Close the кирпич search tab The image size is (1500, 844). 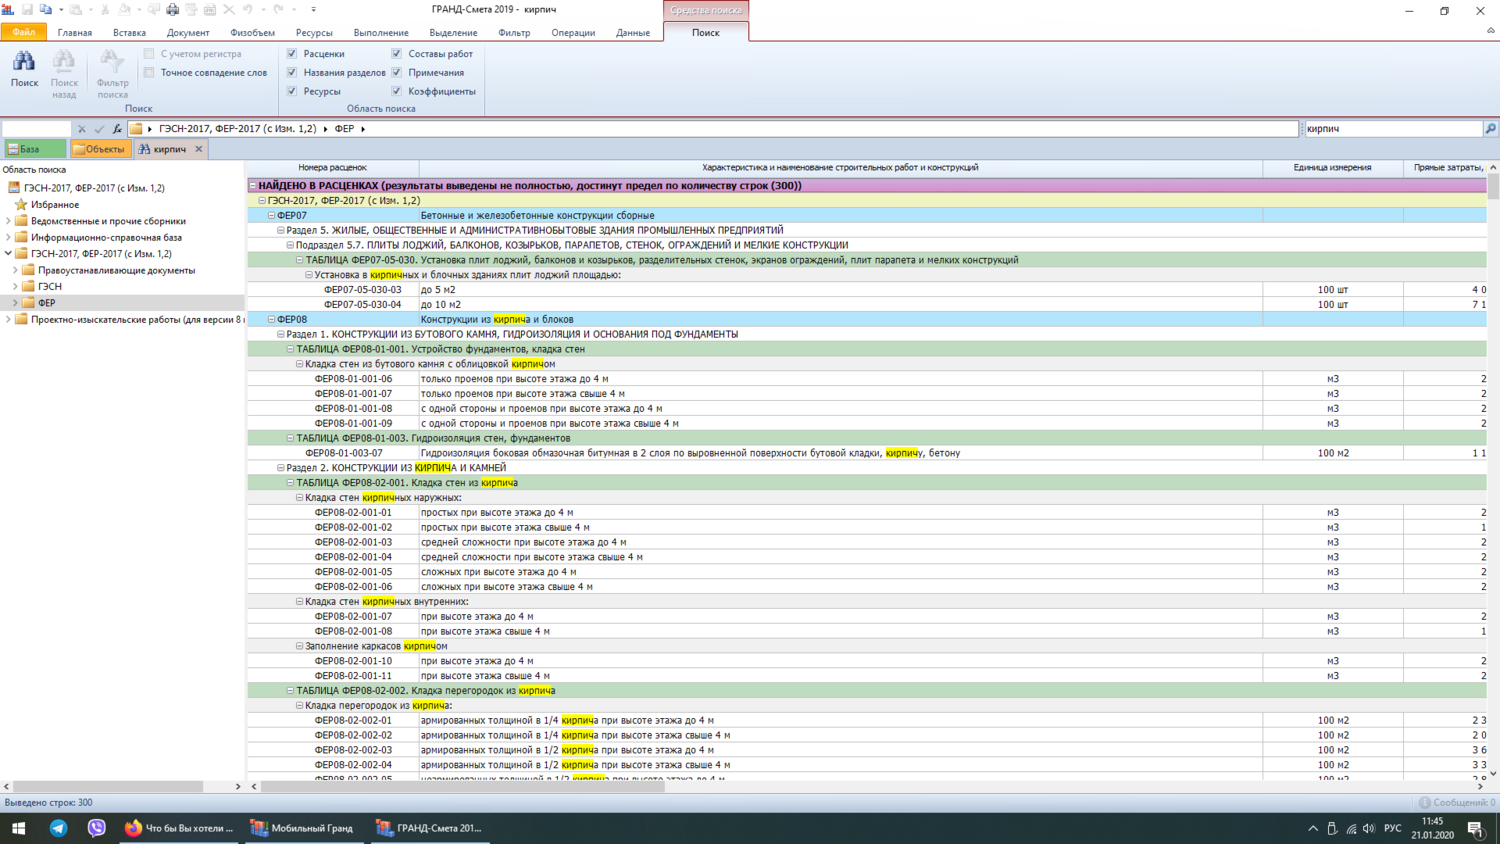click(199, 149)
